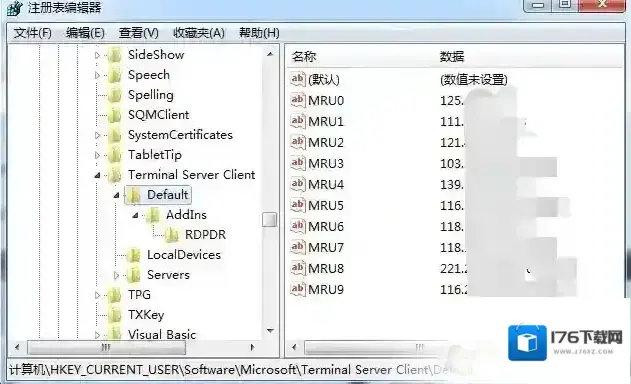Viewport: 631px width, 384px height.
Task: Select the Servers key
Action: (168, 275)
